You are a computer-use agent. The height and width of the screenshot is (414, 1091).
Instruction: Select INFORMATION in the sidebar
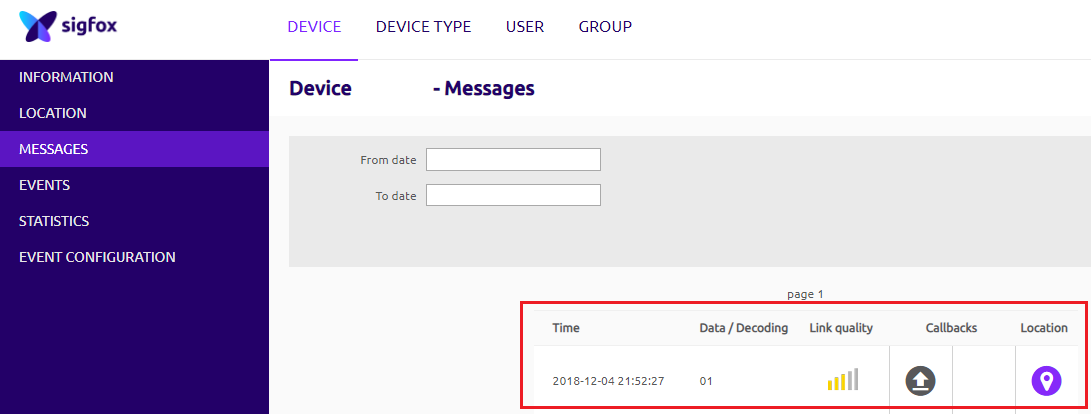134,77
